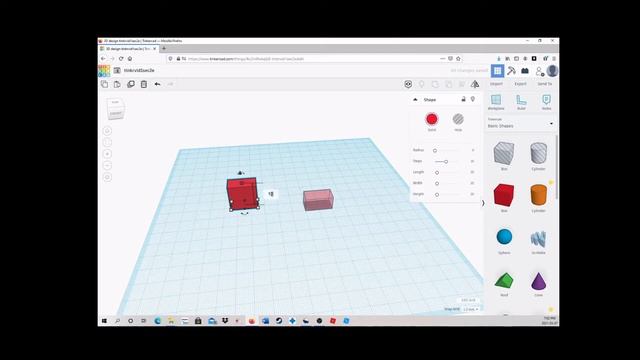Collapse the shapes panel with the side chevron

pos(483,203)
